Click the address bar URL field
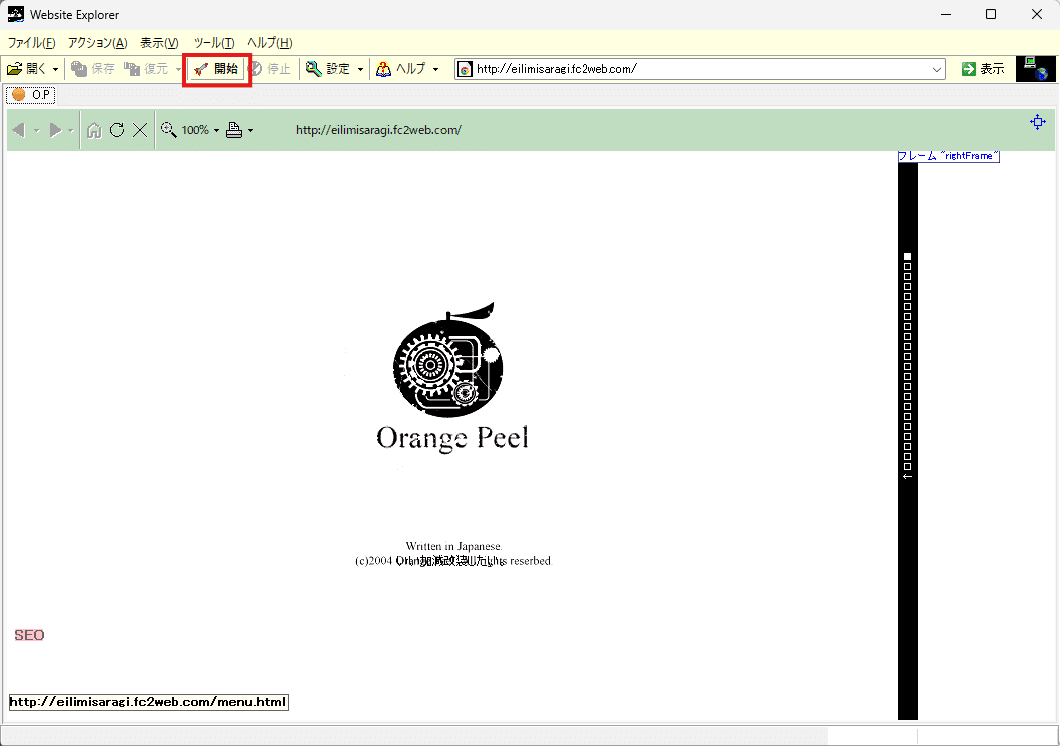Viewport: 1060px width, 746px height. coord(700,69)
